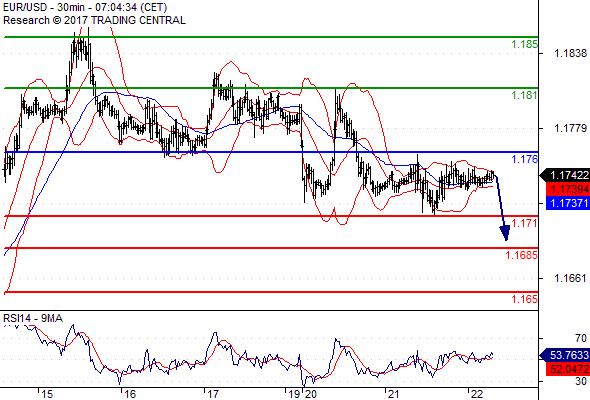The image size is (590, 400).
Task: Click the blue 1.176 pivot label
Action: 525,159
